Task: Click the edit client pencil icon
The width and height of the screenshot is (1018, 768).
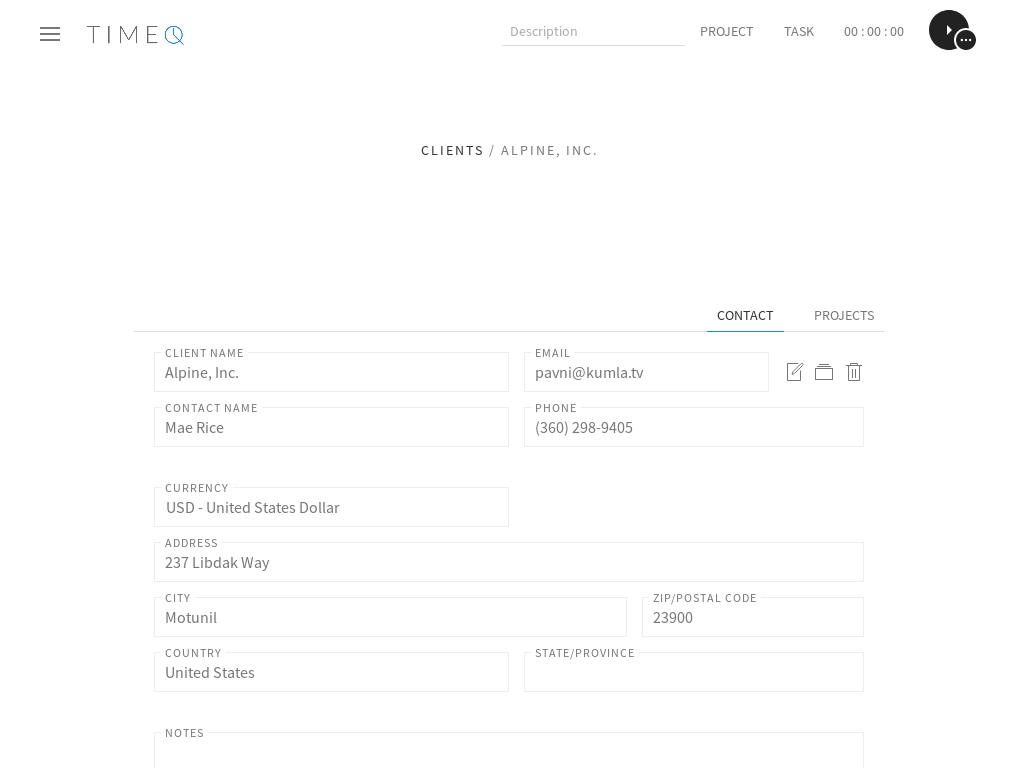Action: [x=795, y=372]
